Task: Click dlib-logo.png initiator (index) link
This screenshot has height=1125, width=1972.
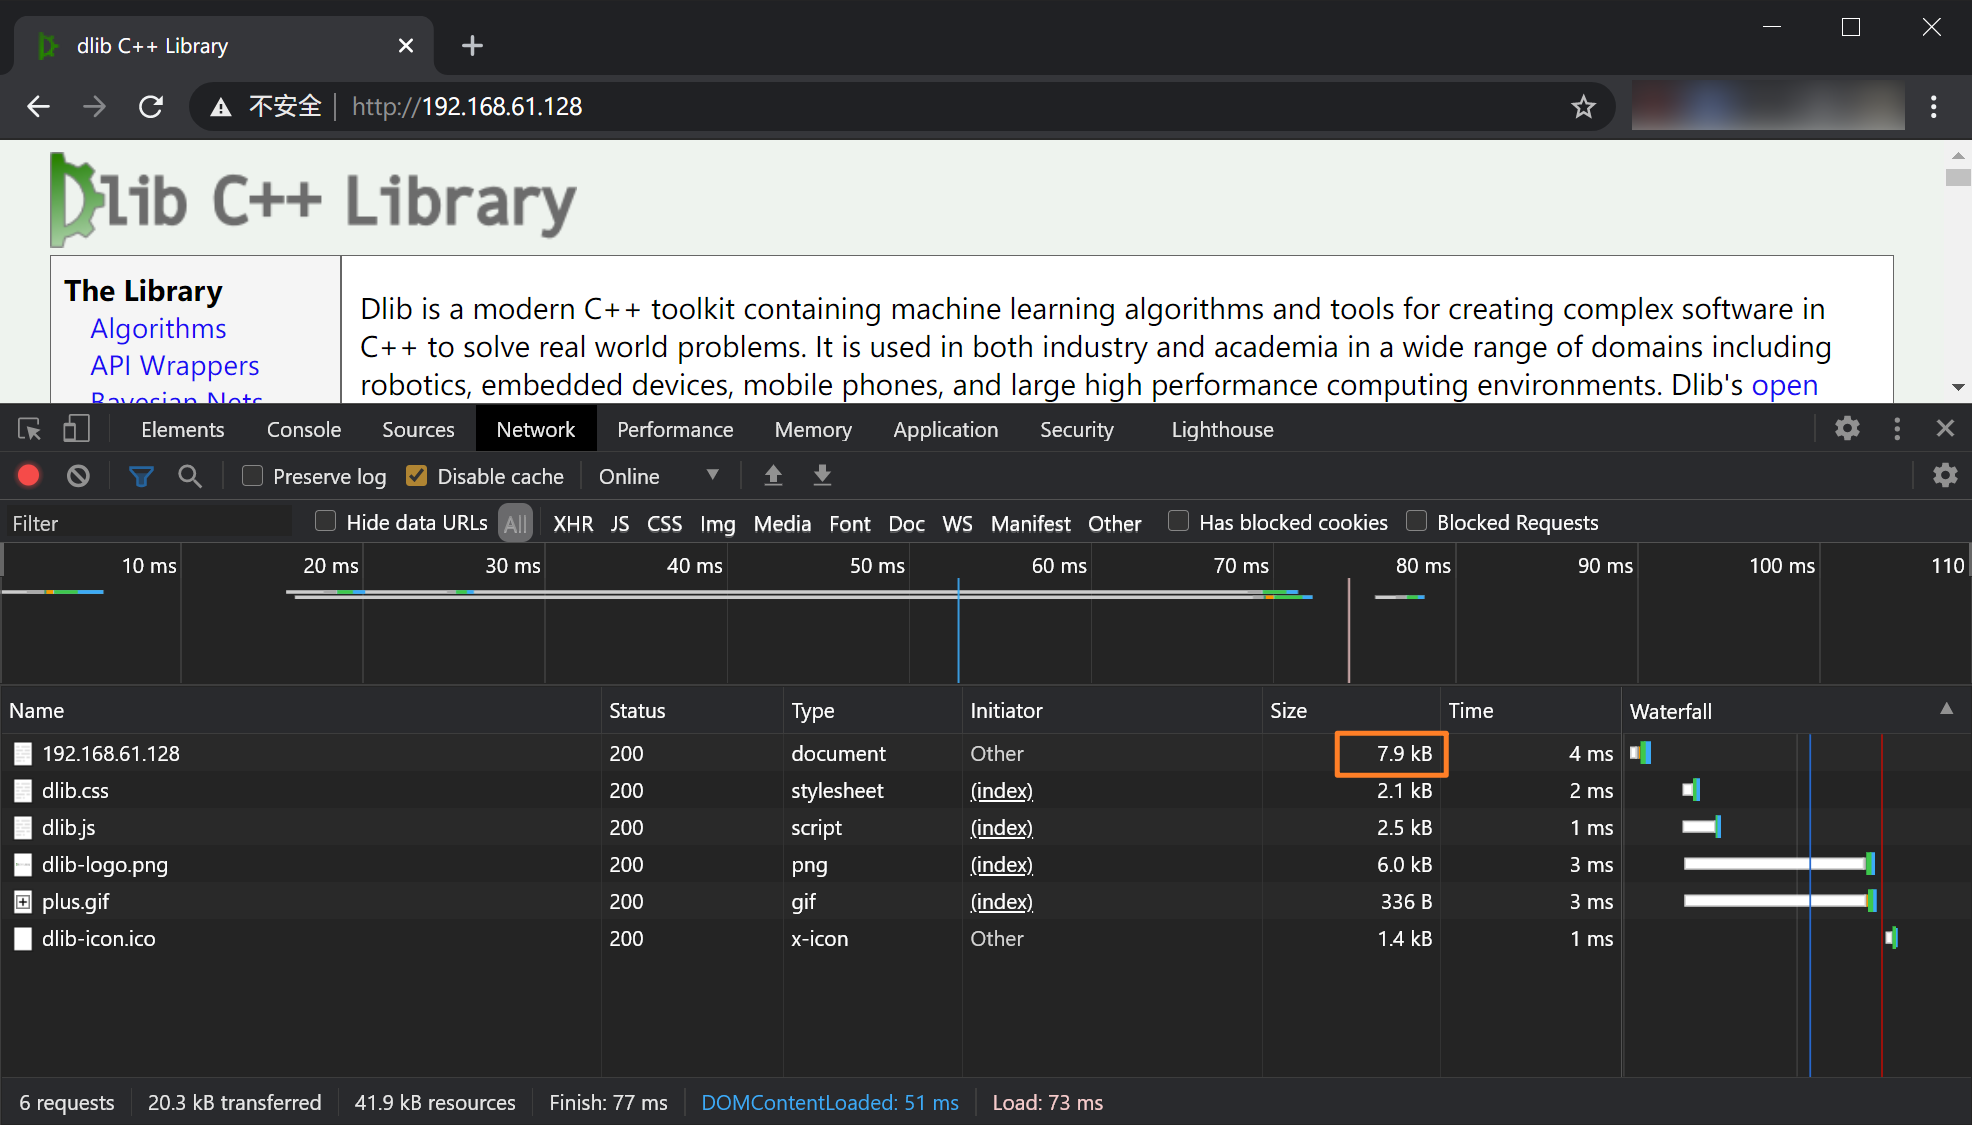Action: [x=1001, y=865]
